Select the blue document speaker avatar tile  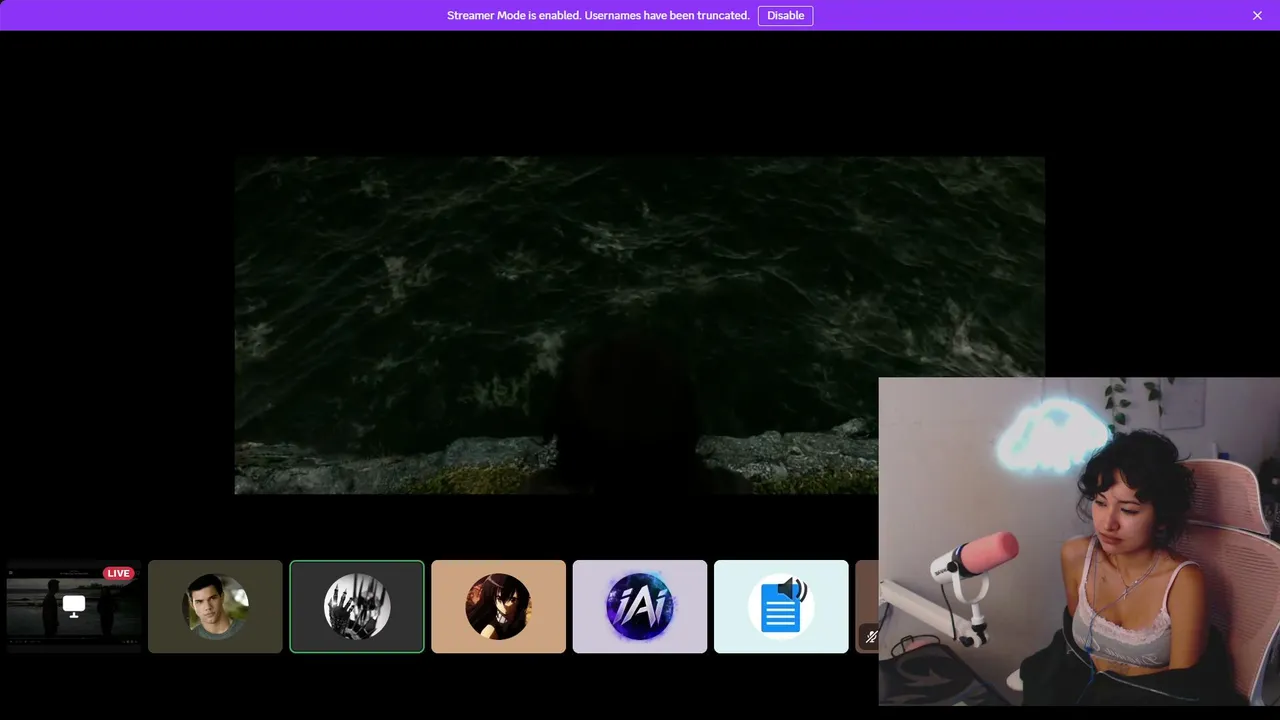pyautogui.click(x=781, y=606)
